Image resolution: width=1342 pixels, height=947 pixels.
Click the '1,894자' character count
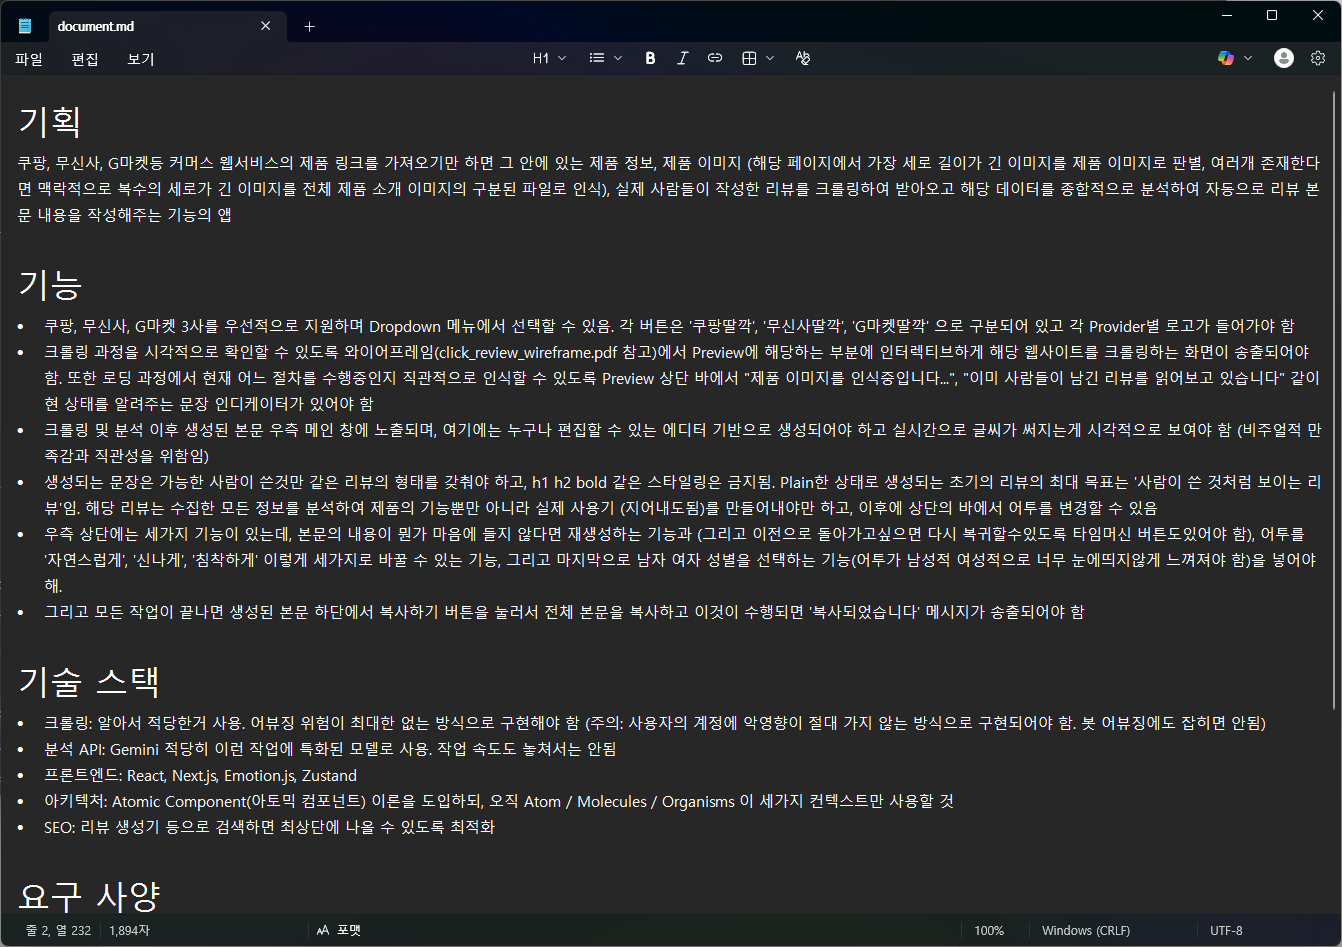pos(129,930)
